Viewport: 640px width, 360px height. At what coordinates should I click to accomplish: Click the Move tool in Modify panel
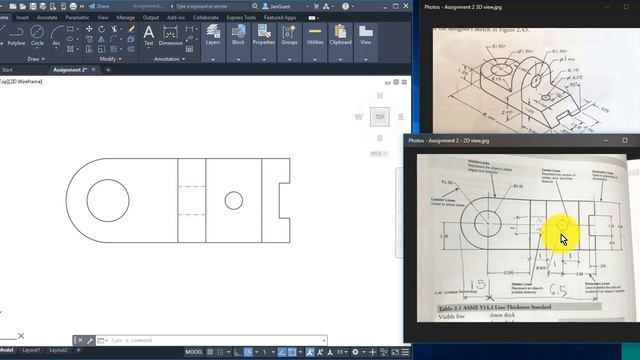89,29
